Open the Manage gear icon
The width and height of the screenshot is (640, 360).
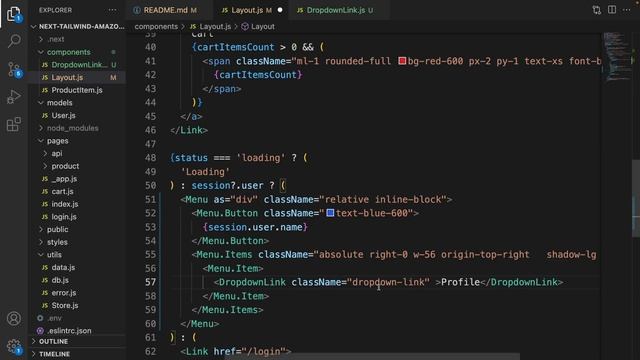[x=14, y=346]
